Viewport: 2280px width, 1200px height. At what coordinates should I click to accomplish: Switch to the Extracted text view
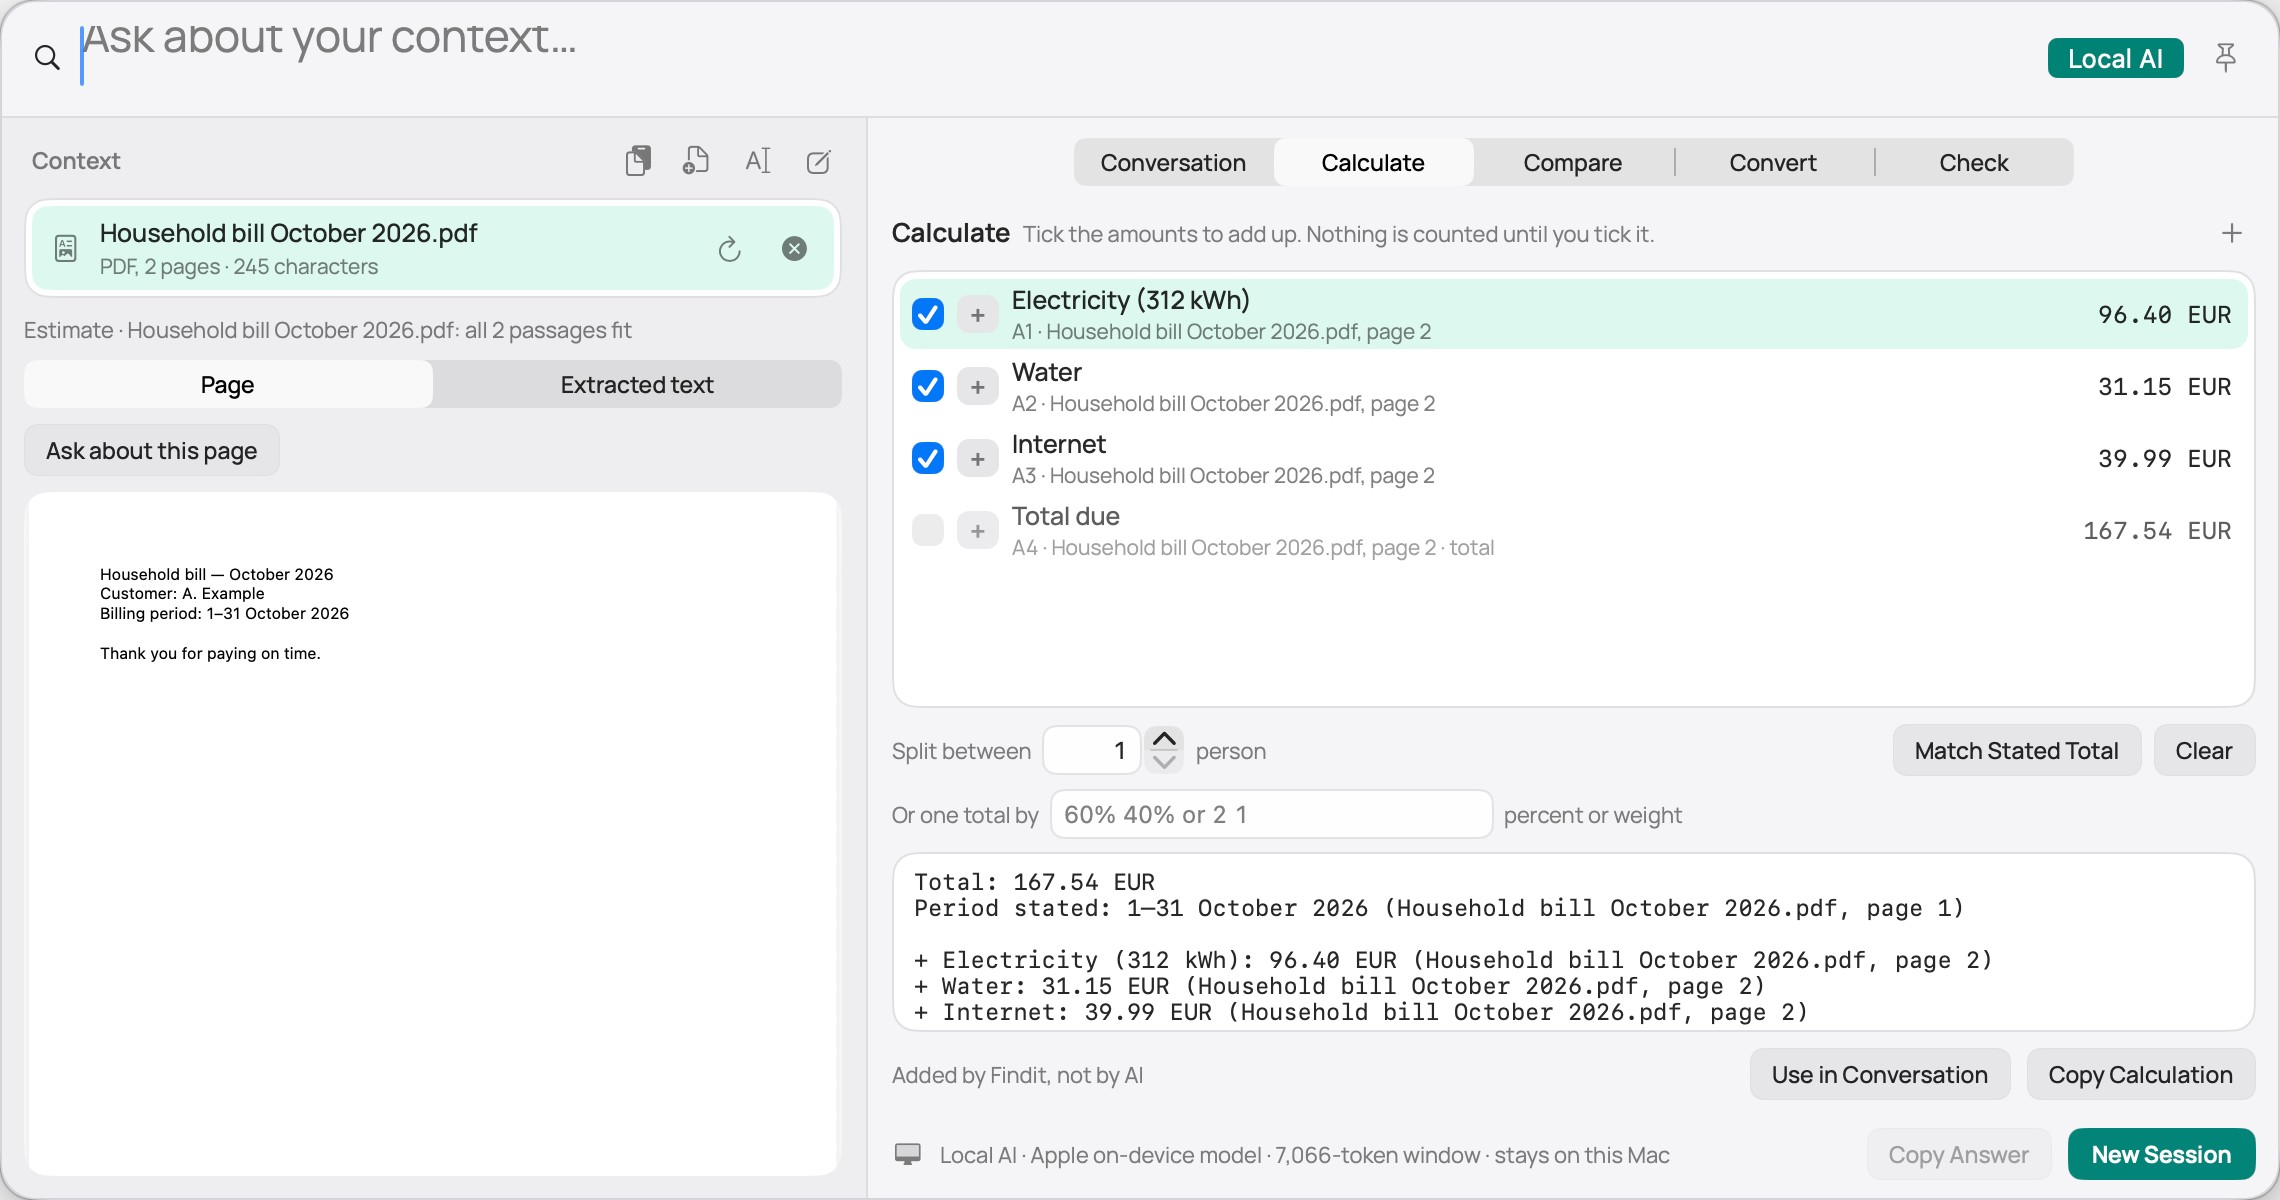[x=637, y=385]
